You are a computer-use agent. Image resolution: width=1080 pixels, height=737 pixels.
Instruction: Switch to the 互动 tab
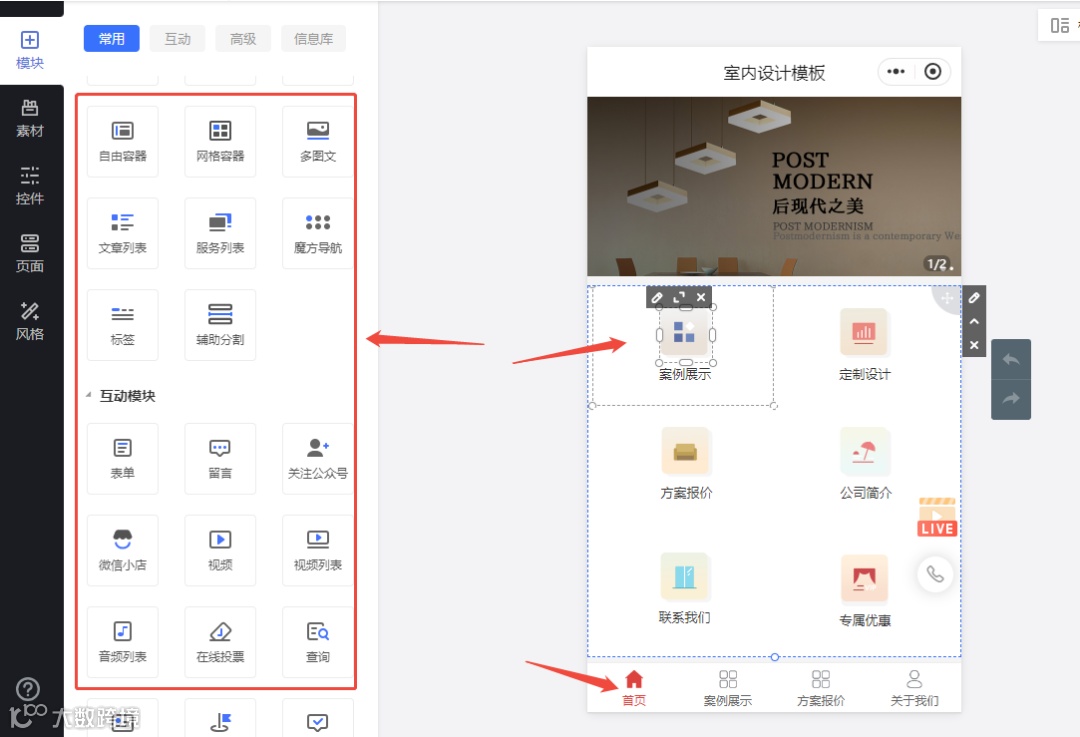pyautogui.click(x=177, y=39)
